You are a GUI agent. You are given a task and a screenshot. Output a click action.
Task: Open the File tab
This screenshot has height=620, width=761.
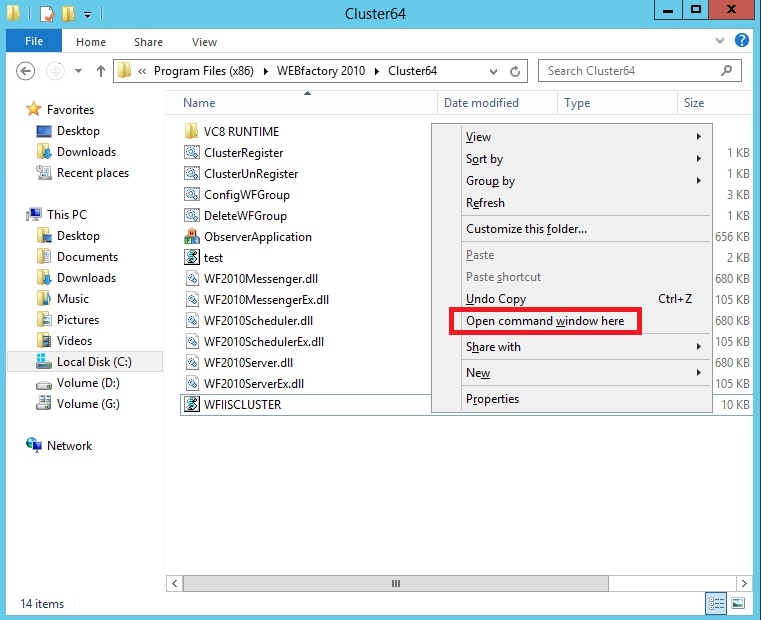(34, 41)
